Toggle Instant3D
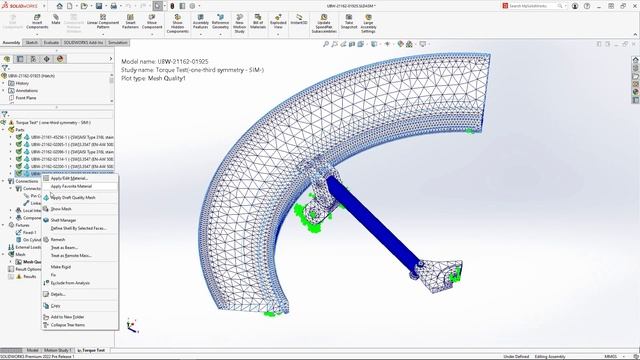The height and width of the screenshot is (360, 640). 299,19
